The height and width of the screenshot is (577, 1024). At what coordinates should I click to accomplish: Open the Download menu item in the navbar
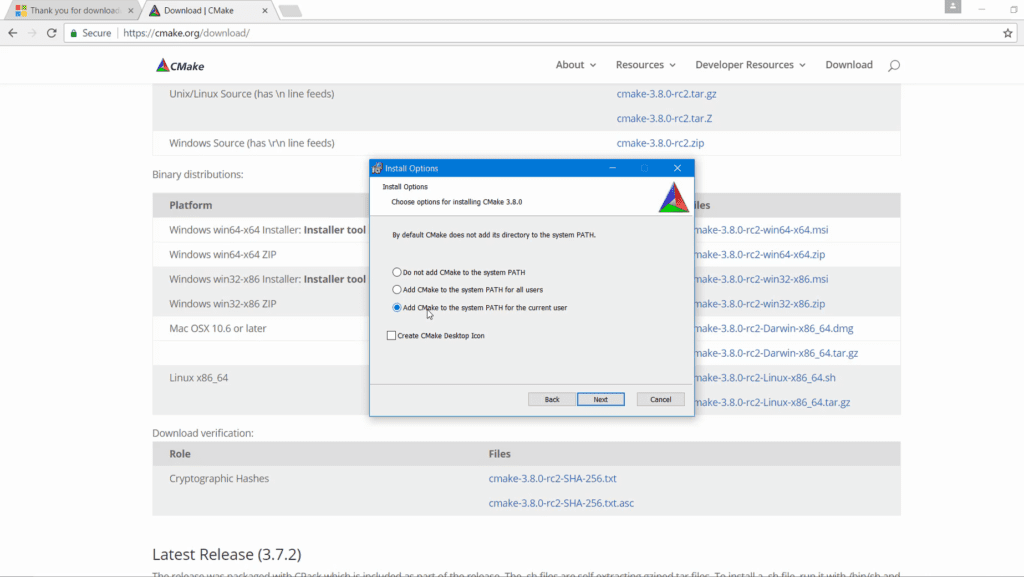click(x=848, y=64)
